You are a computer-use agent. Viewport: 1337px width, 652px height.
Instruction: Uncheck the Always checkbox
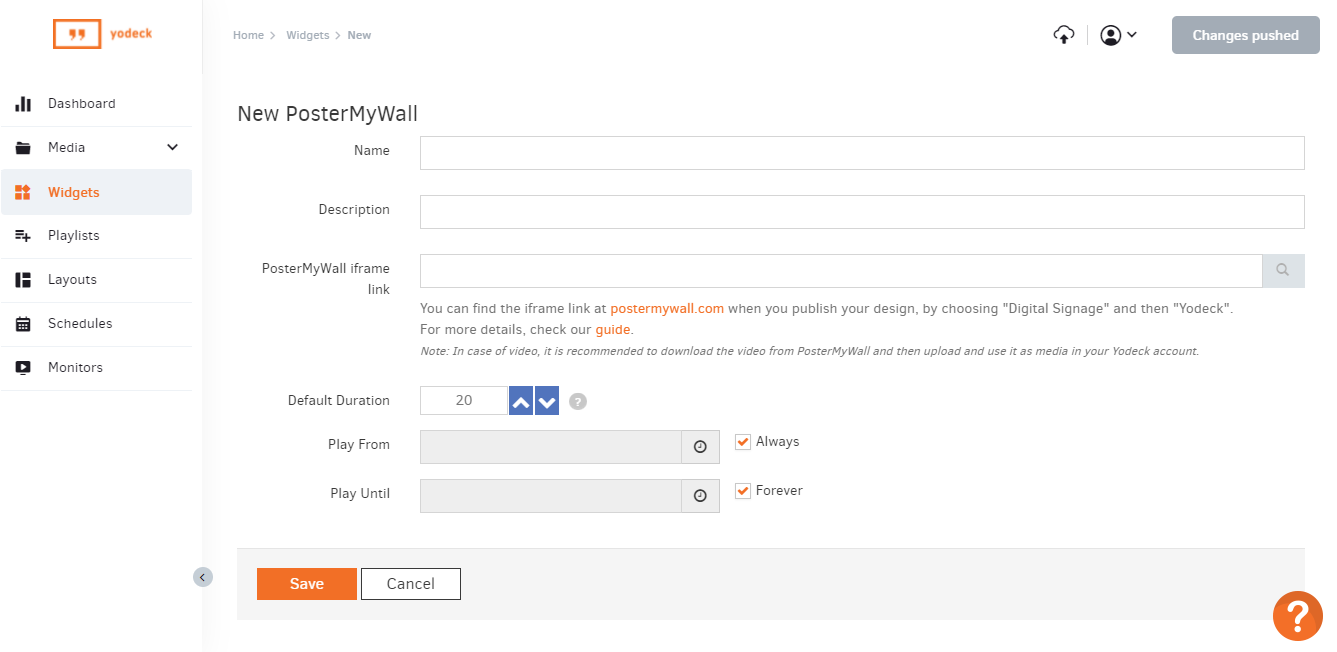(743, 442)
